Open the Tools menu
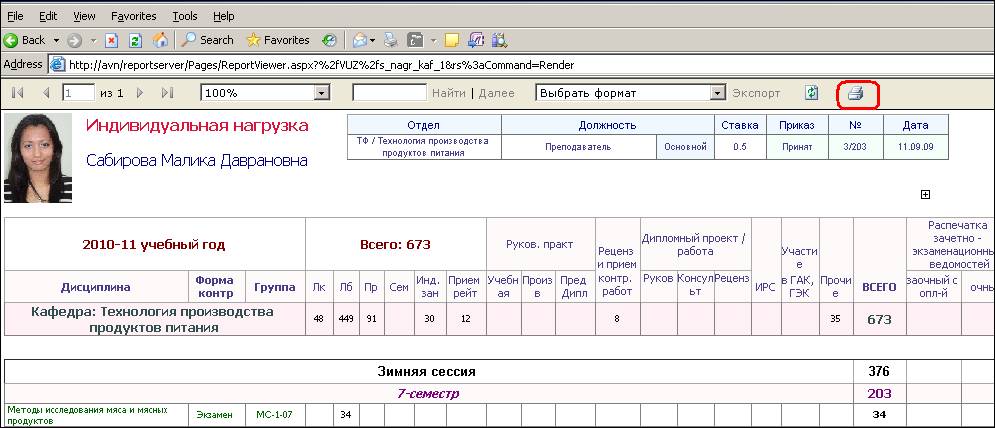Screen dimensions: 995x428 (185, 16)
